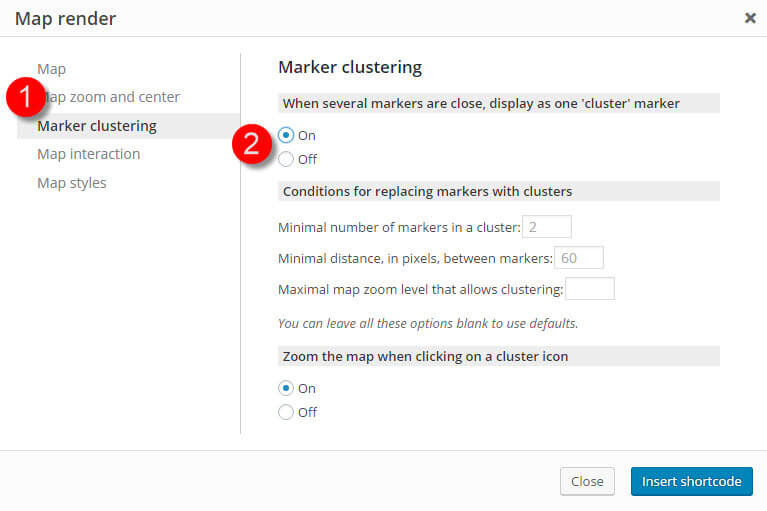Disable zoom on cluster icon click
Screen dimensions: 767x511
pos(286,412)
